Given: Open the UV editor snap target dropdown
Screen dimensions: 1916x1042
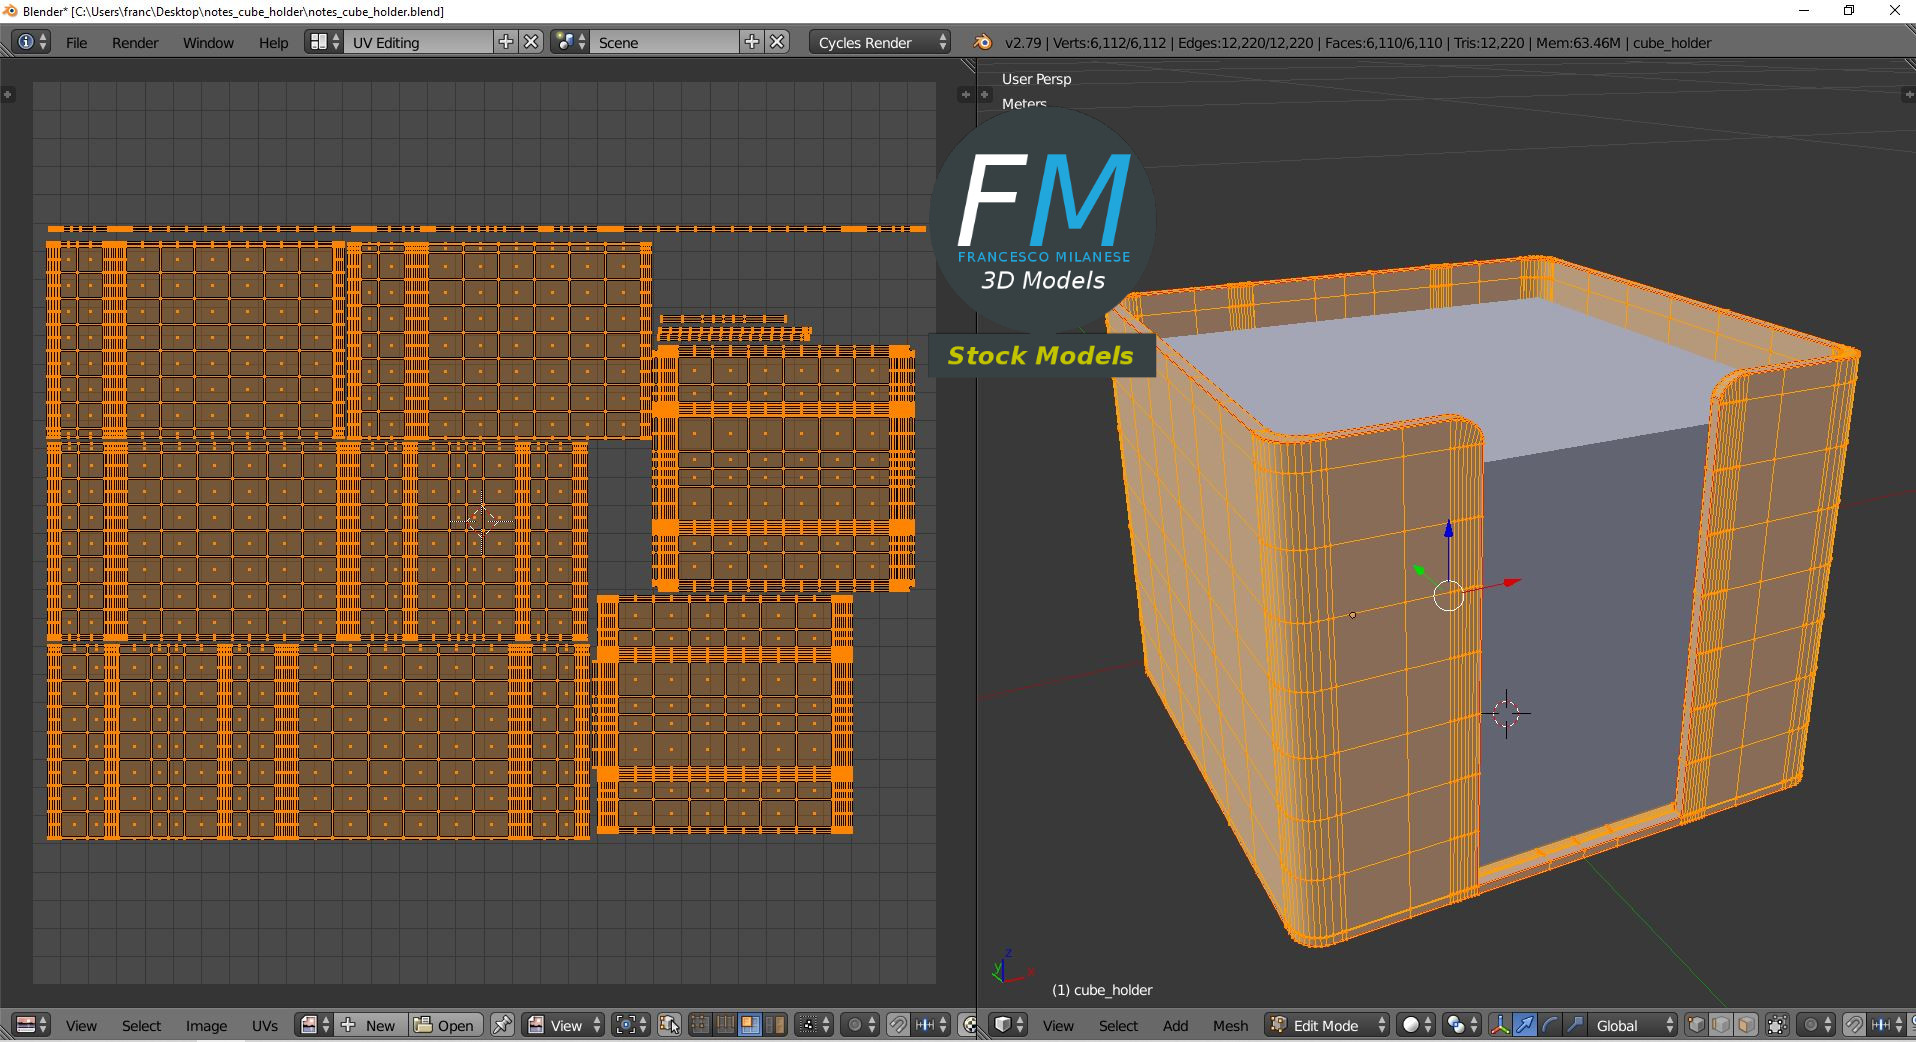Looking at the screenshot, I should pos(931,1025).
